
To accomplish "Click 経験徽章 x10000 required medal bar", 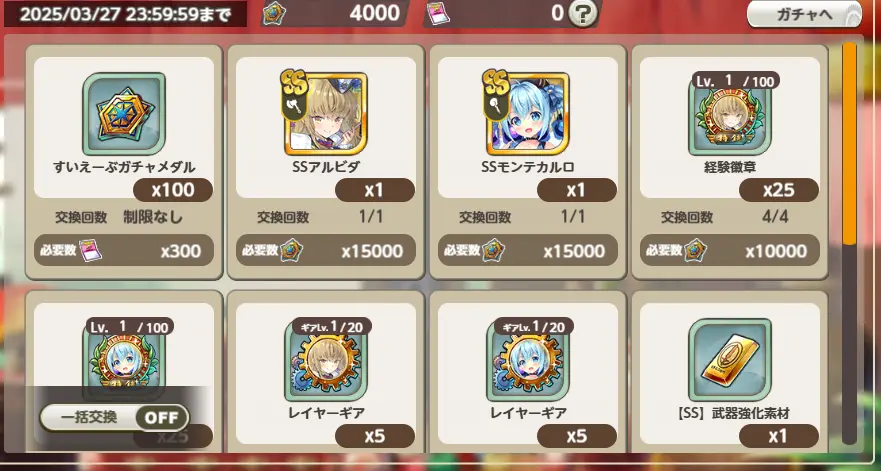I will (730, 251).
